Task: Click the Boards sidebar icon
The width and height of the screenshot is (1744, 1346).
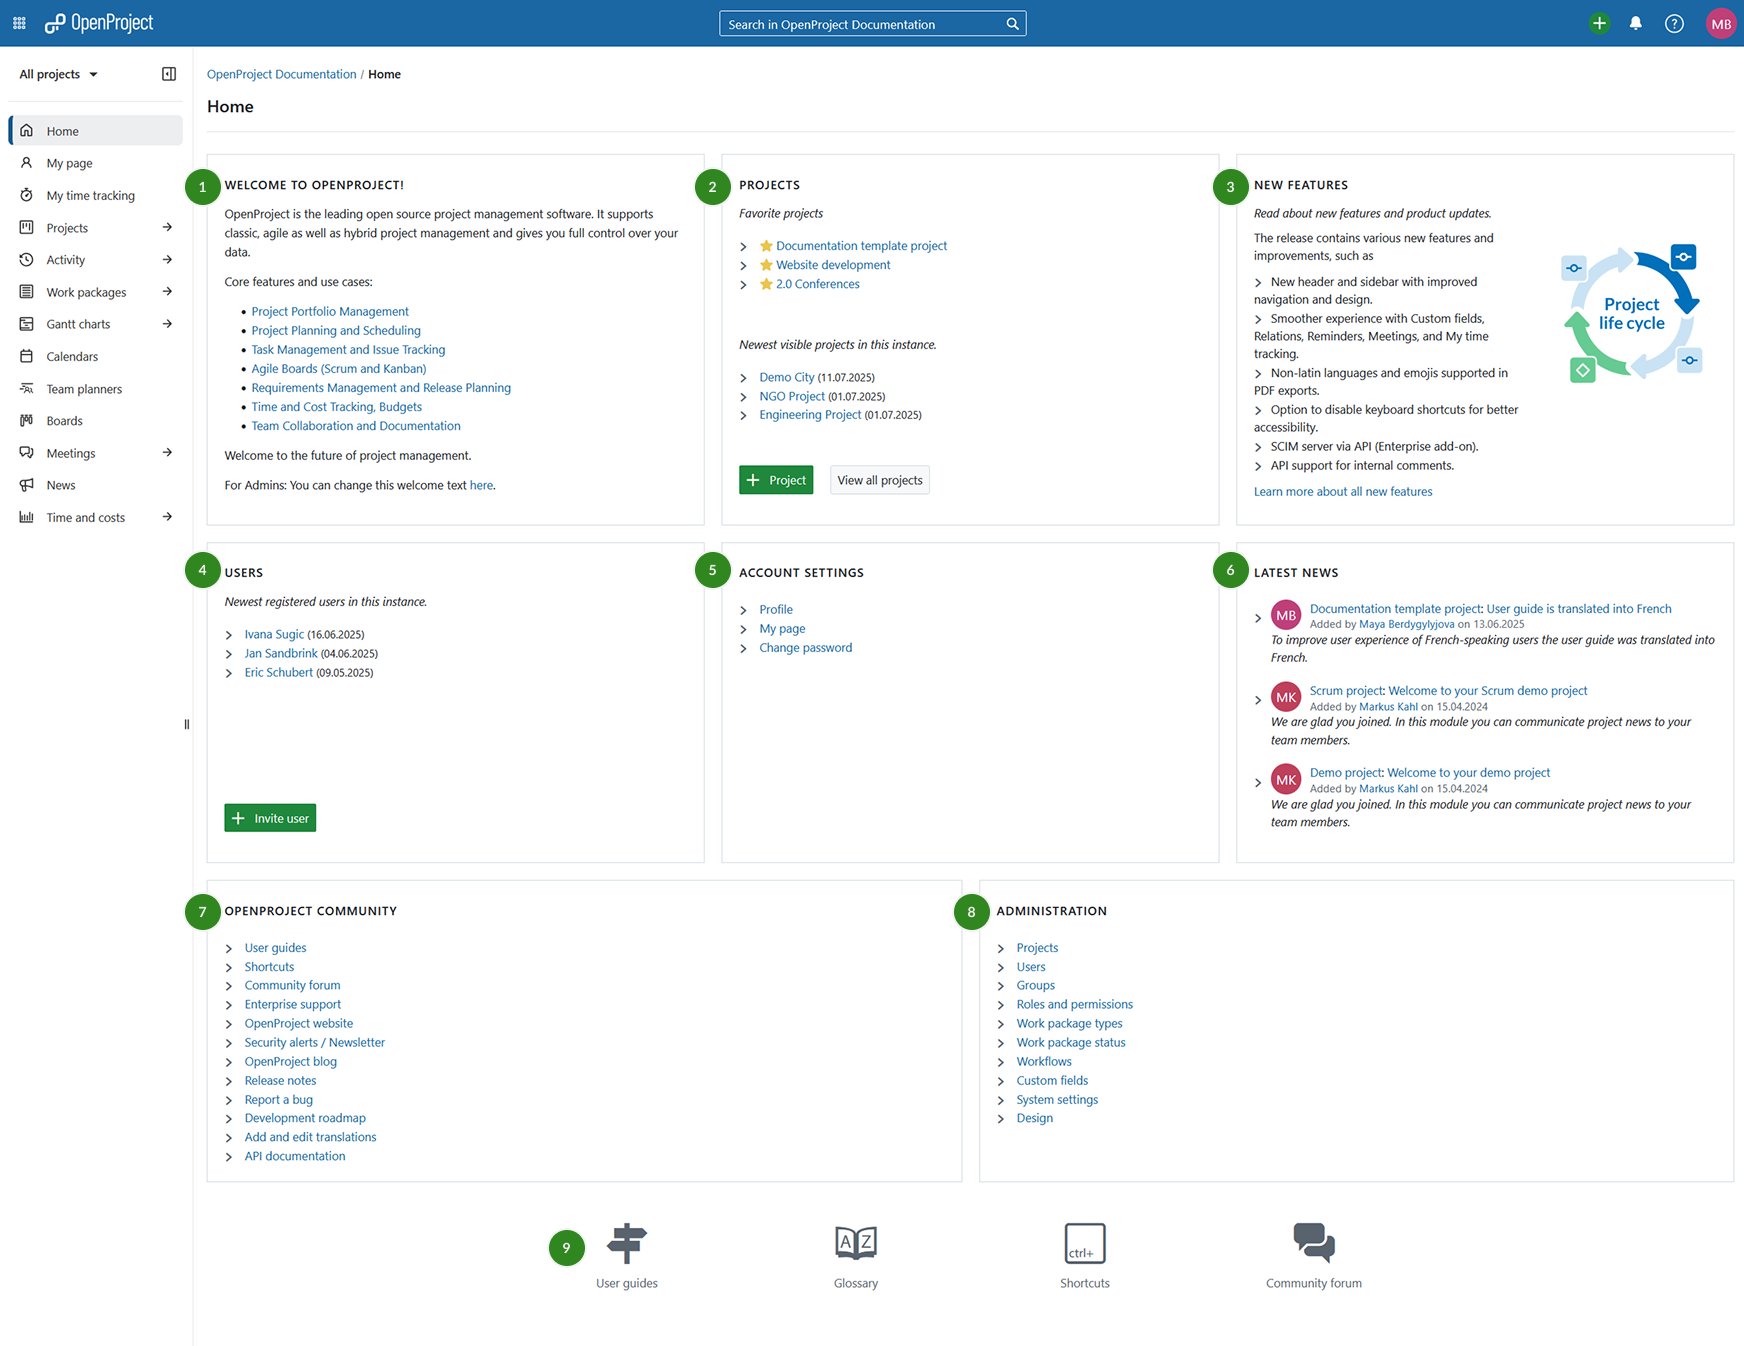Action: 27,421
